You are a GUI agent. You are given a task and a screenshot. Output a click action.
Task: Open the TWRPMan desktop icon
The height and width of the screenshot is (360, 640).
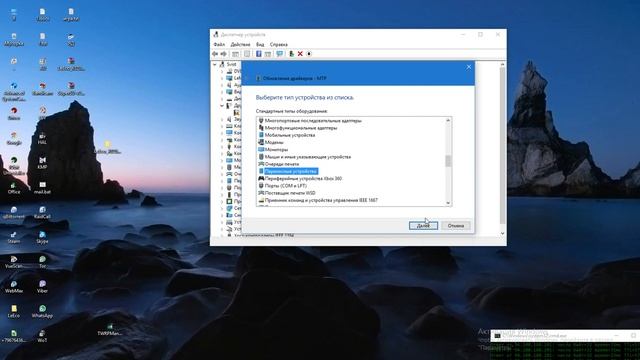110,330
